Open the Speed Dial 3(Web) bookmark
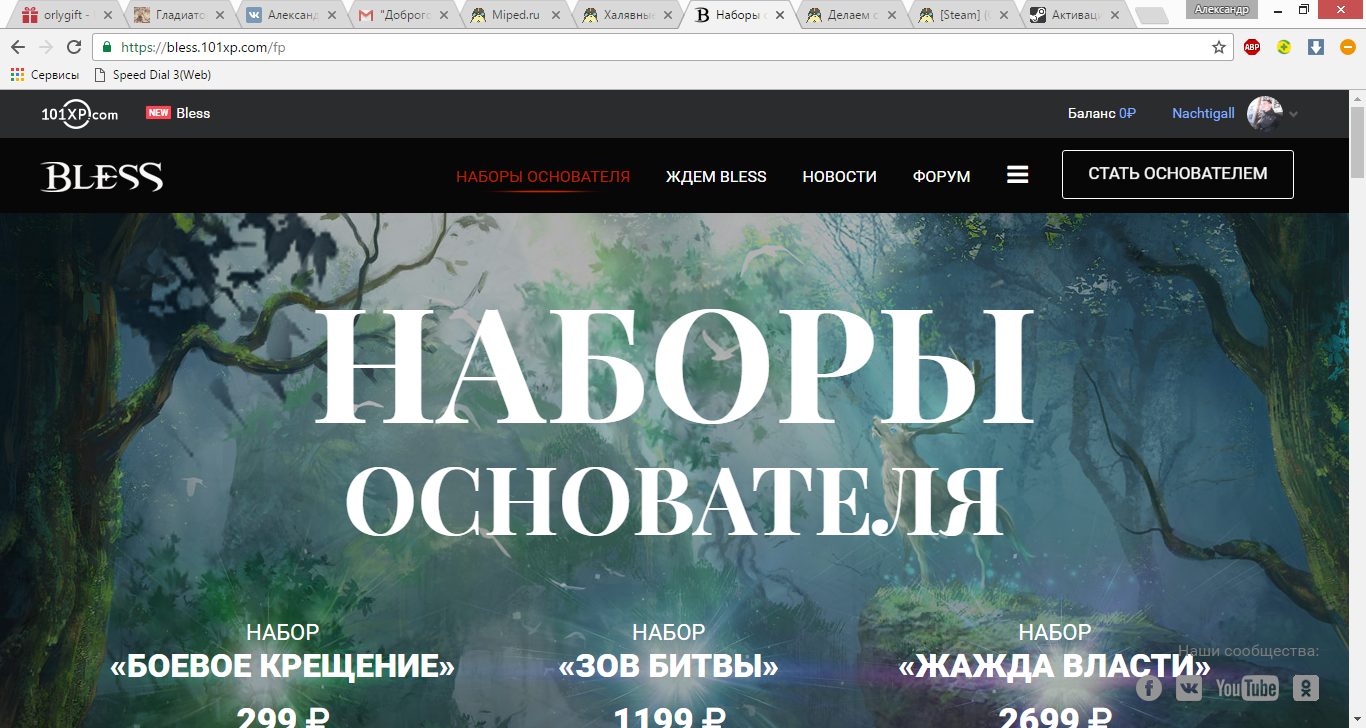 (x=152, y=74)
